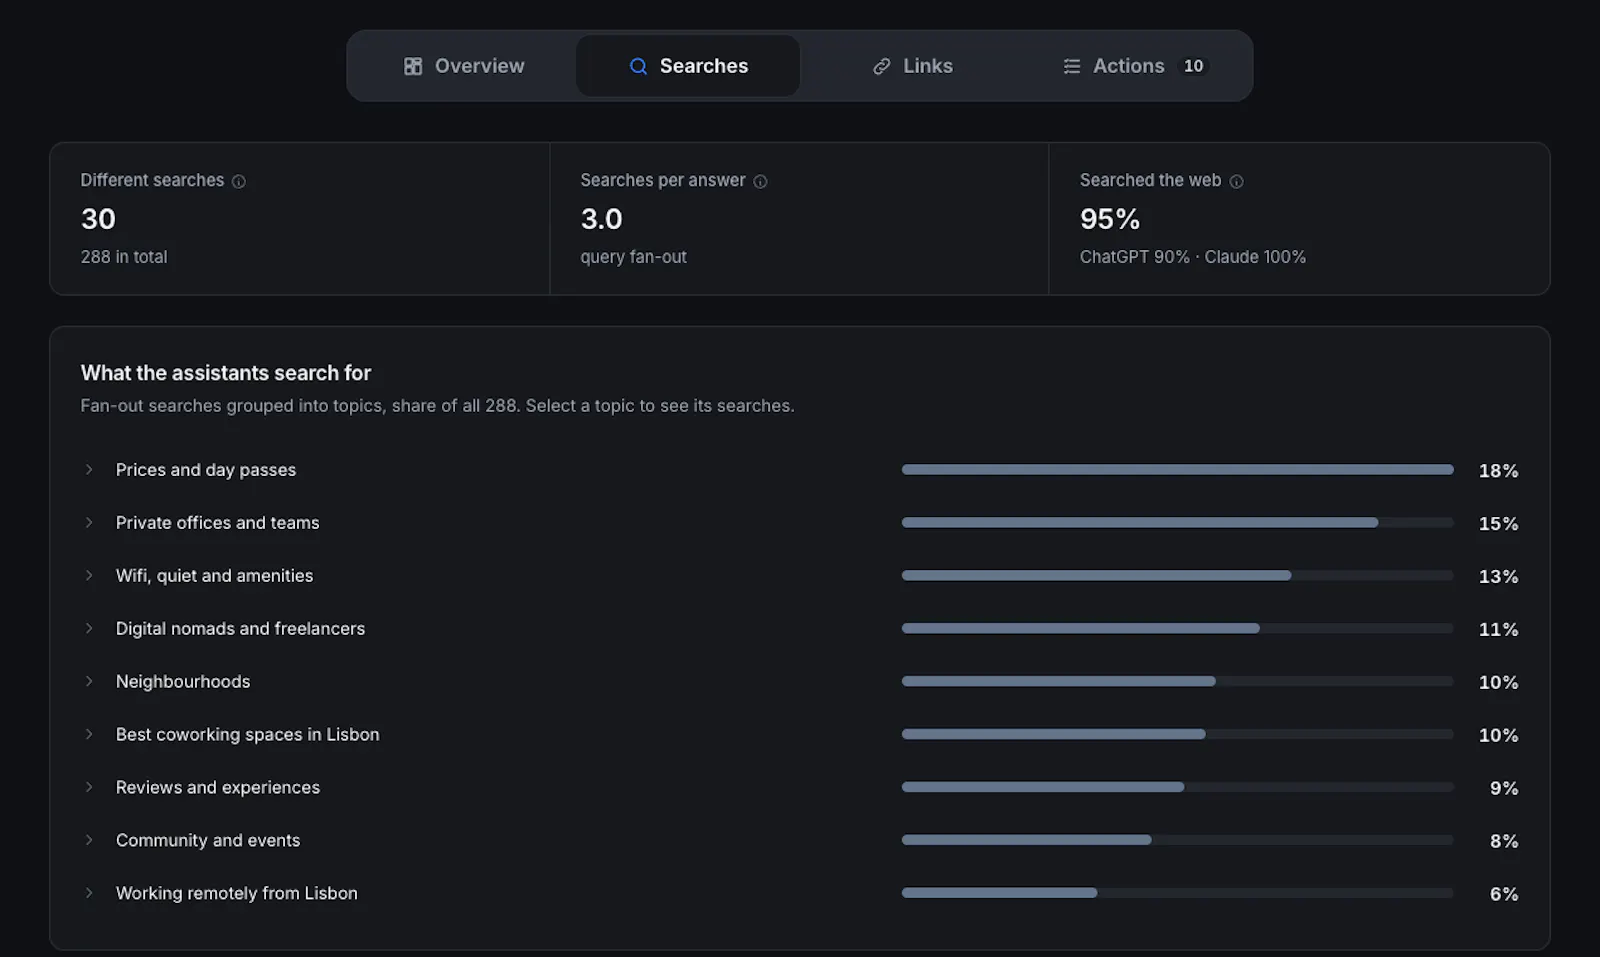Select the Wifi, quiet and amenities topic

click(x=215, y=576)
